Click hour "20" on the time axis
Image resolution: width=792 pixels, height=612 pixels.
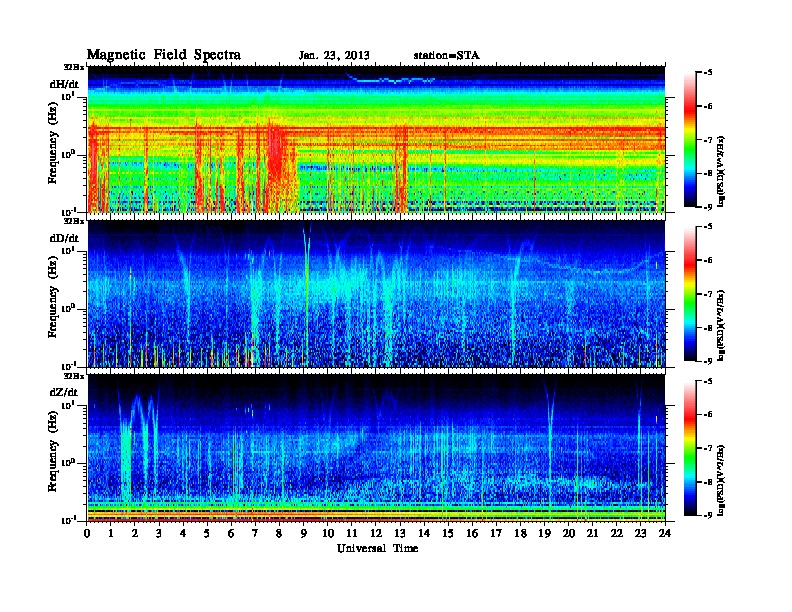569,533
